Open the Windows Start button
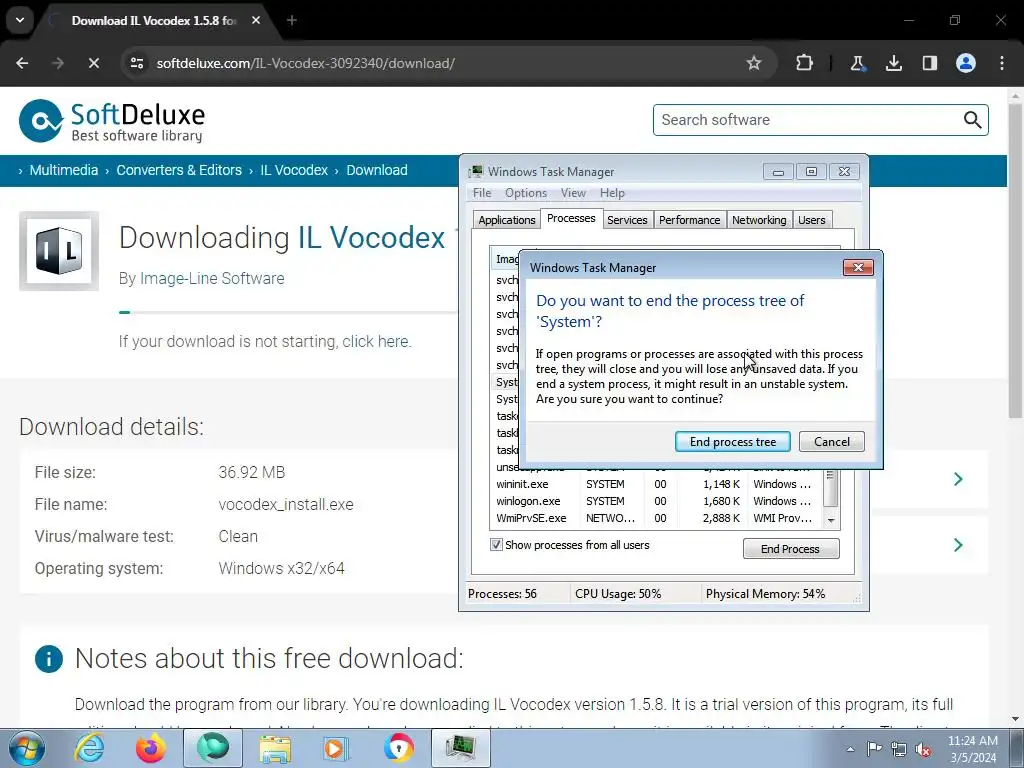Viewport: 1024px width, 768px height. (x=27, y=748)
